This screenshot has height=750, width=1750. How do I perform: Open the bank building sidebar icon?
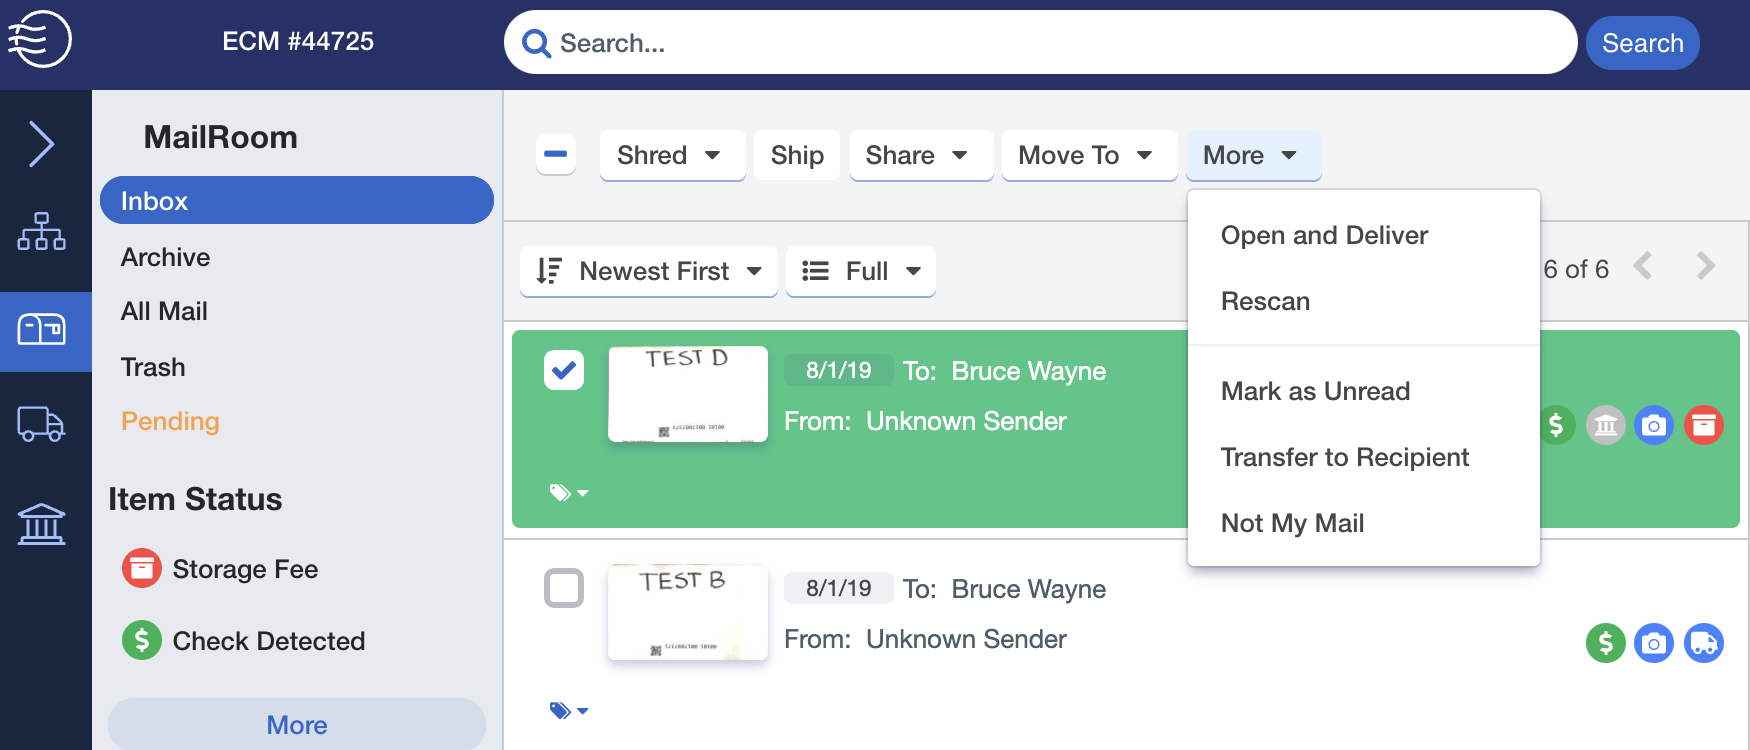click(41, 523)
